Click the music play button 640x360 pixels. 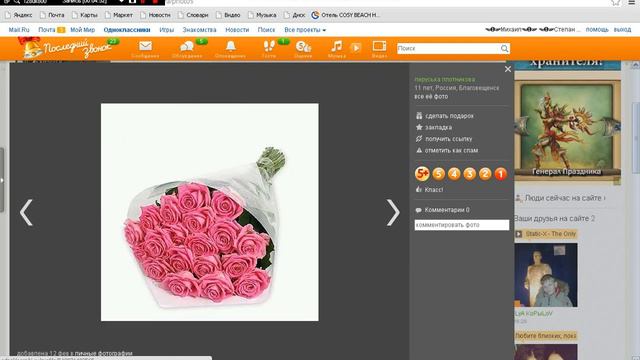356,48
